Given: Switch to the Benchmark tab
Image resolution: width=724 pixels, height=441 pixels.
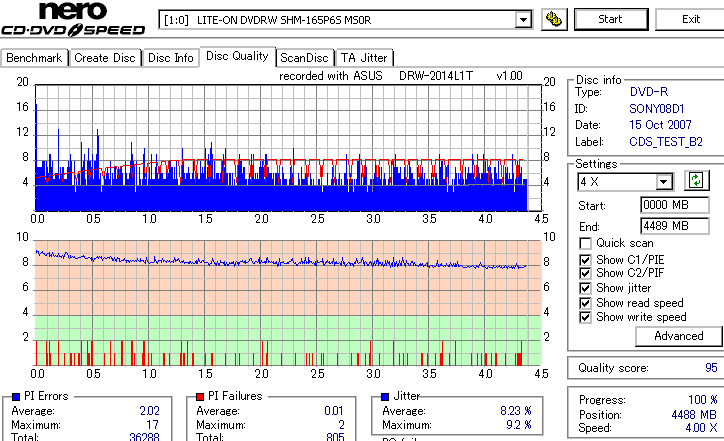Looking at the screenshot, I should [34, 58].
